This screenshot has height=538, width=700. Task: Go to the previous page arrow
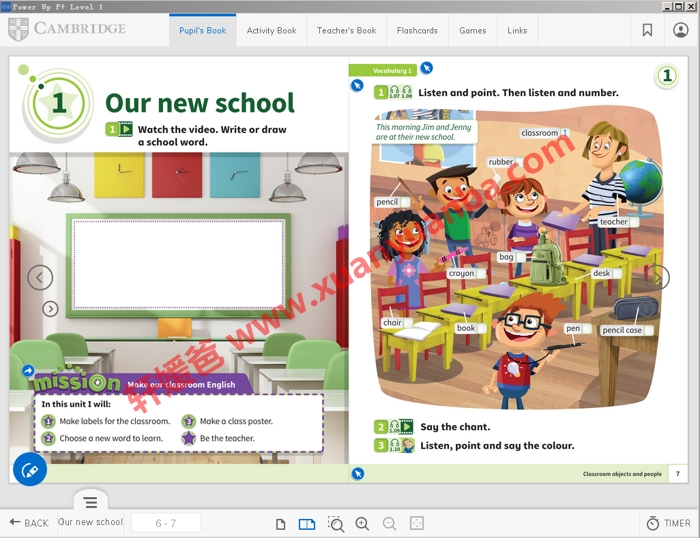(x=40, y=277)
